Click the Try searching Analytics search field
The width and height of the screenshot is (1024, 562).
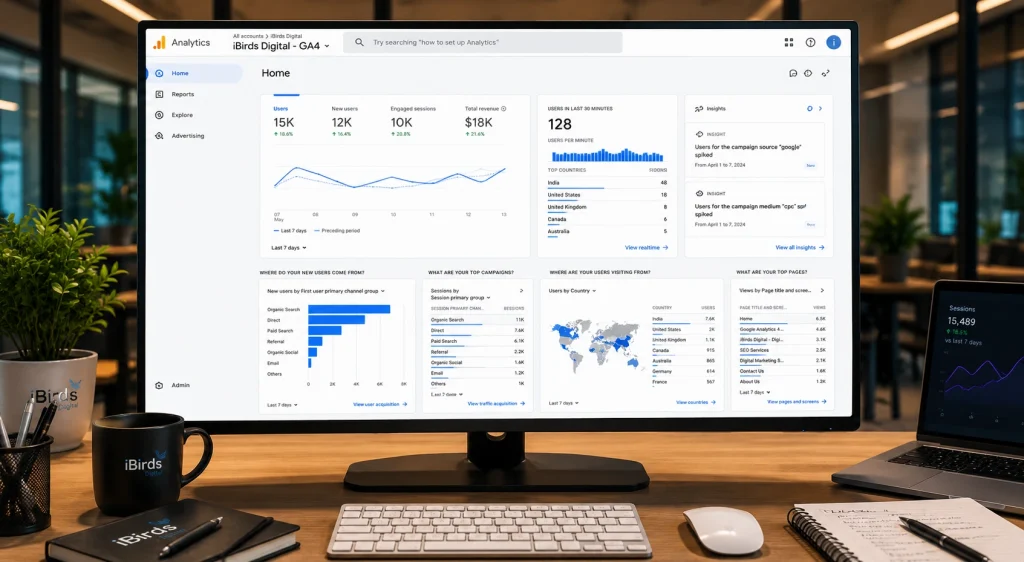[x=483, y=42]
